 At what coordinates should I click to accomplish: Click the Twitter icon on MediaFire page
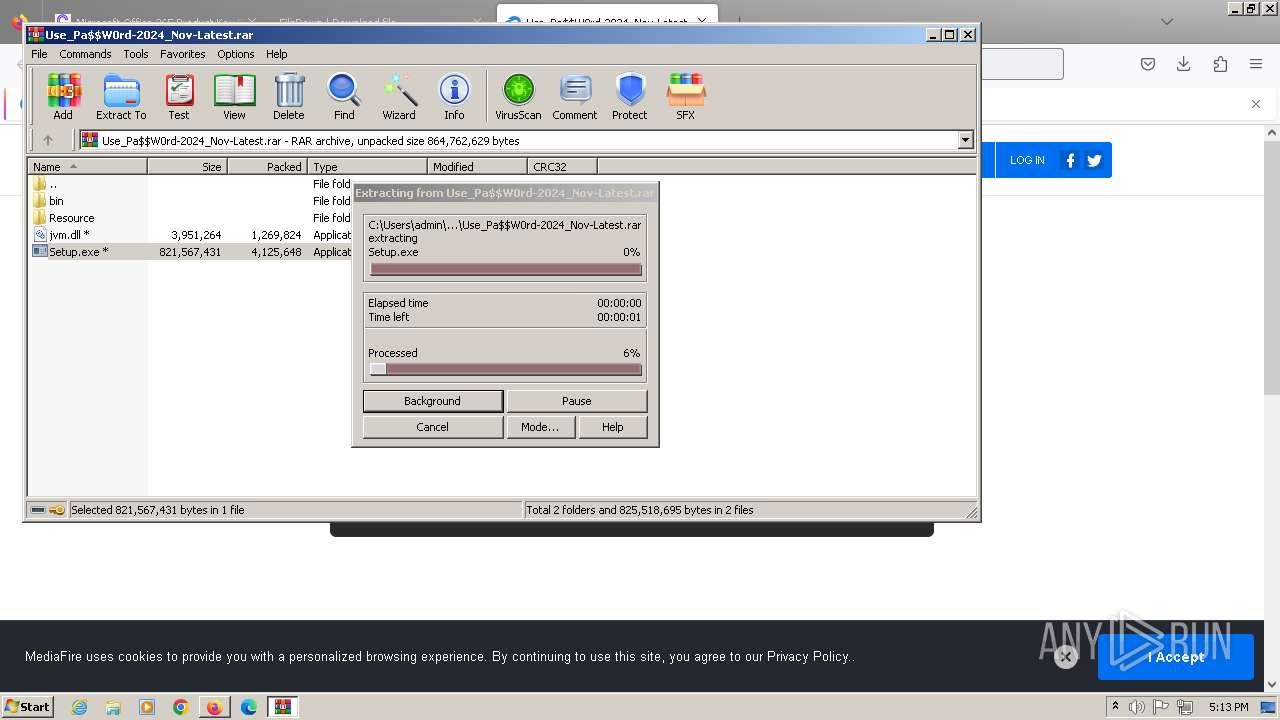tap(1094, 160)
